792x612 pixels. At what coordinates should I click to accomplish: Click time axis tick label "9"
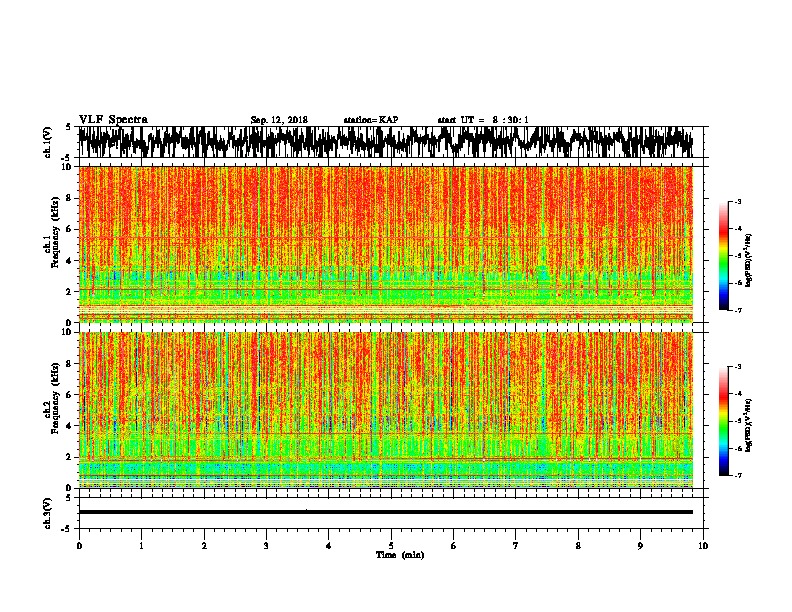tap(640, 546)
